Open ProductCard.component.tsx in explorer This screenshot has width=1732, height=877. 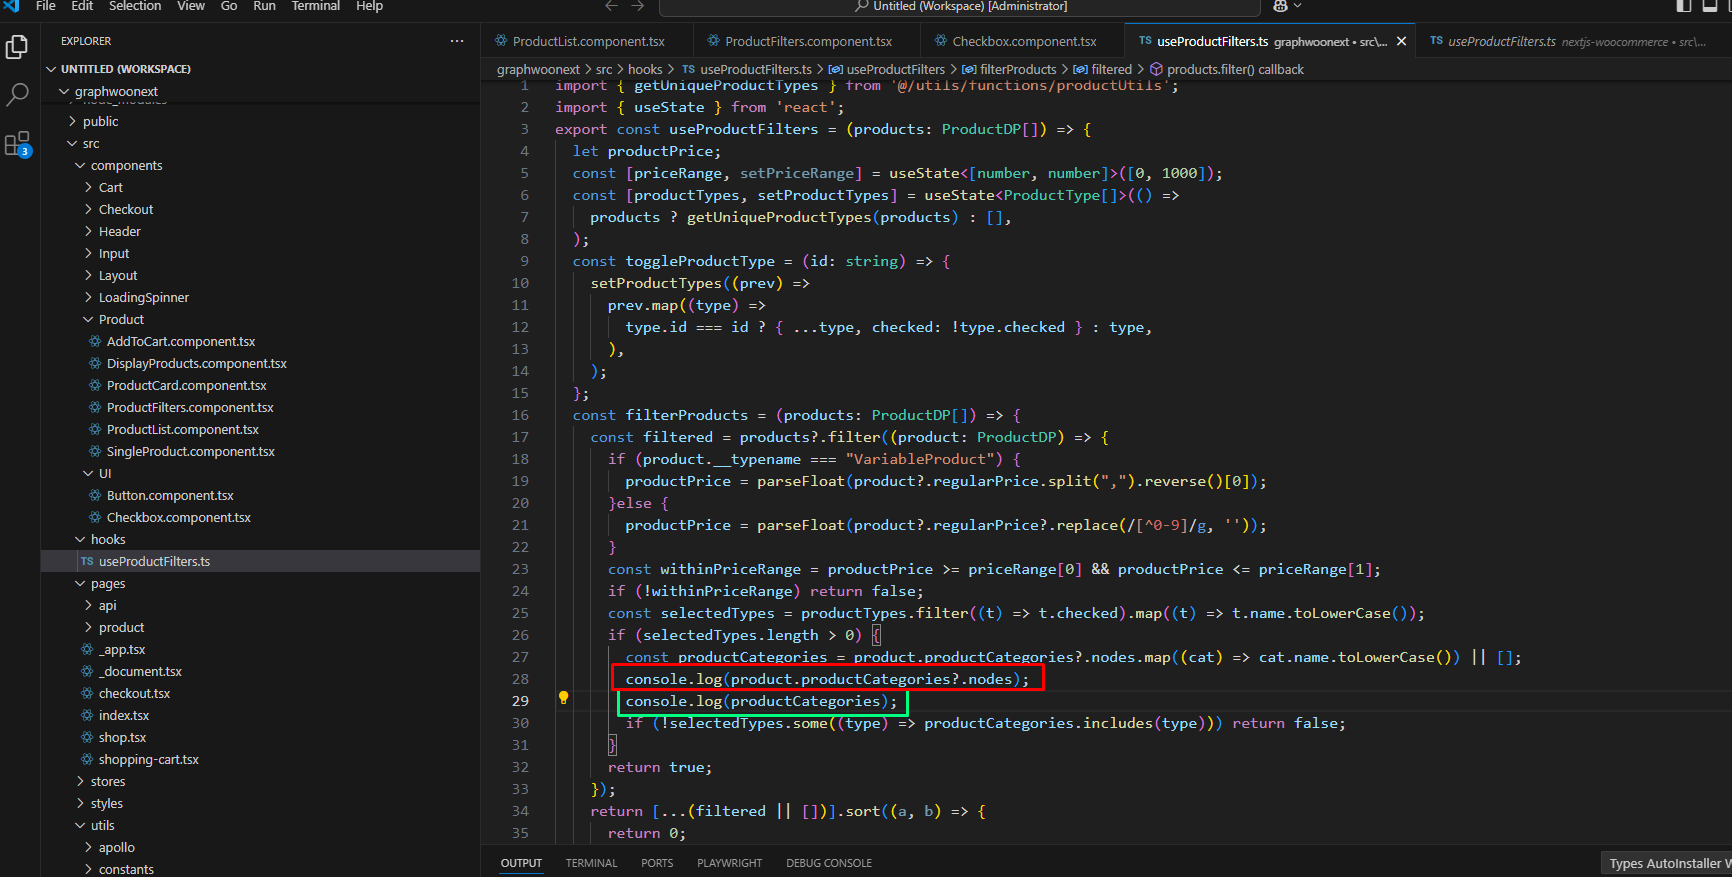(x=186, y=386)
